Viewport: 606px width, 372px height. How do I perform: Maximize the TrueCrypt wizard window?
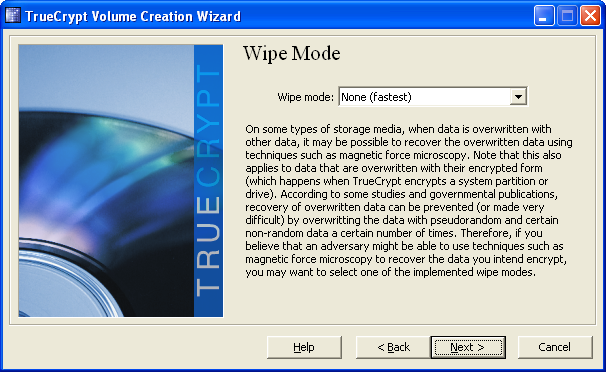tap(567, 16)
